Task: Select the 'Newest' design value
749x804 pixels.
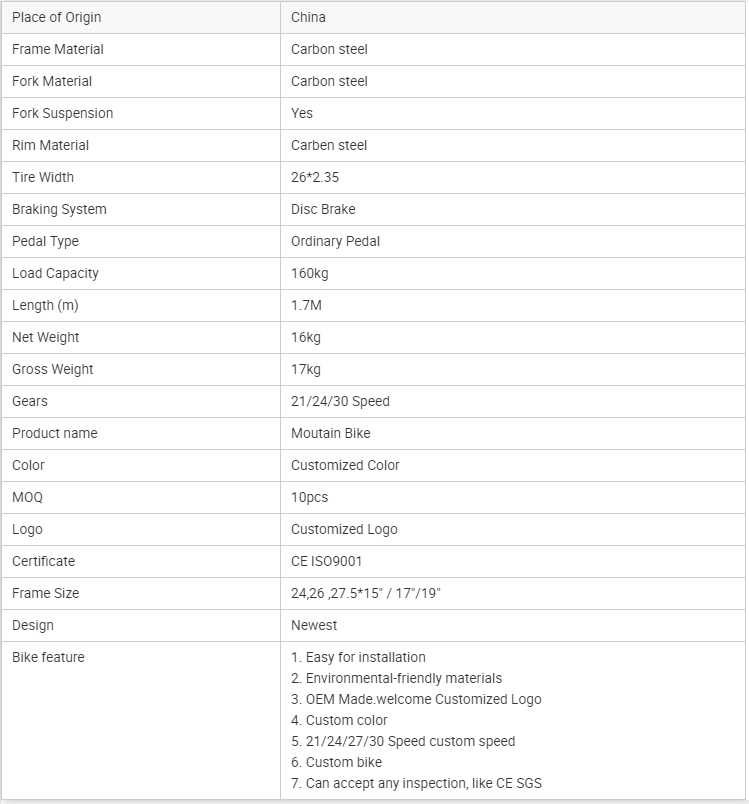Action: 314,625
